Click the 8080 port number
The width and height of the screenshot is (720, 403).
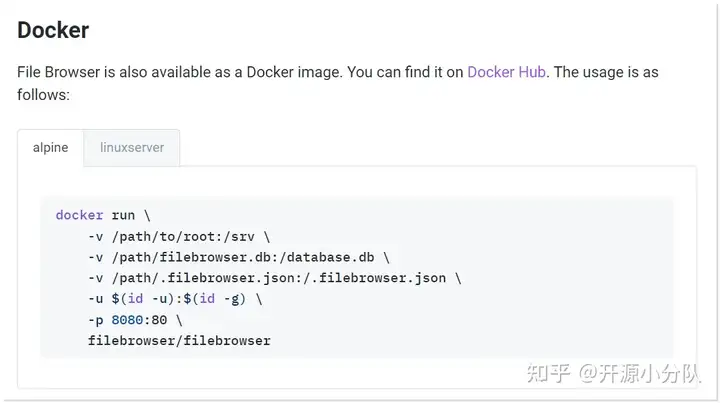(x=127, y=320)
